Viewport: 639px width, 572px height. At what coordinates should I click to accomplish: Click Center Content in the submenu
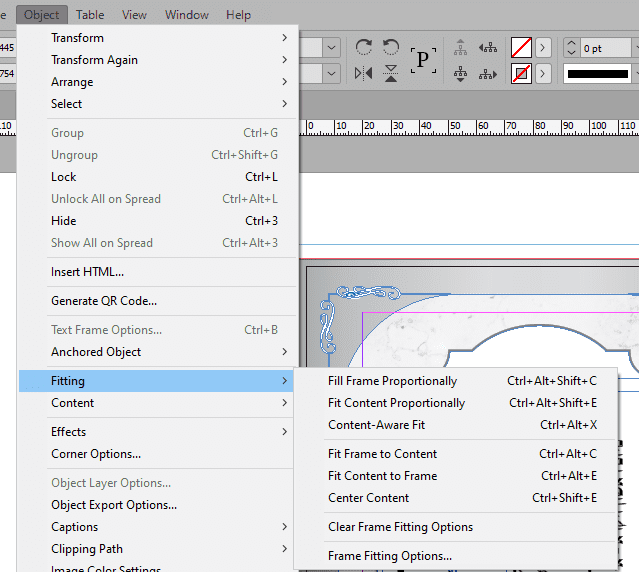(x=368, y=498)
